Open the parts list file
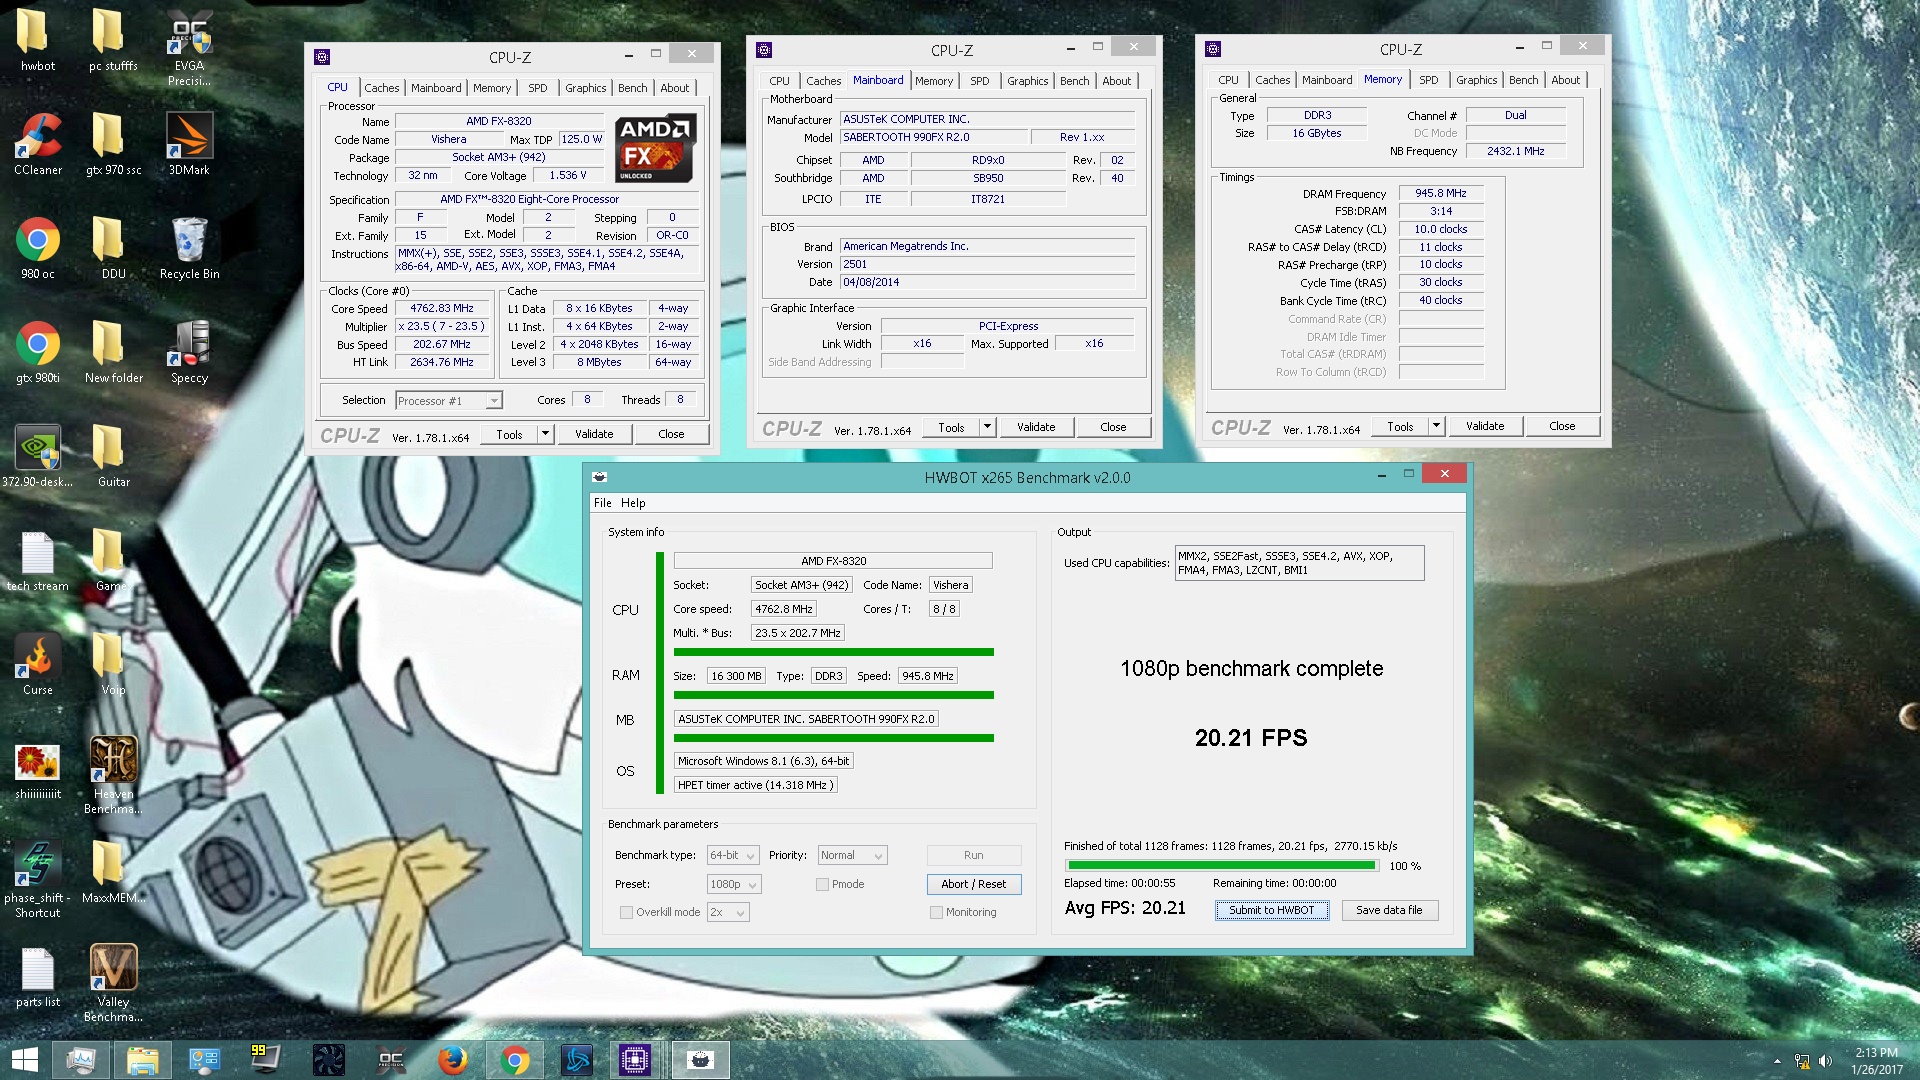The width and height of the screenshot is (1920, 1080). coord(37,977)
